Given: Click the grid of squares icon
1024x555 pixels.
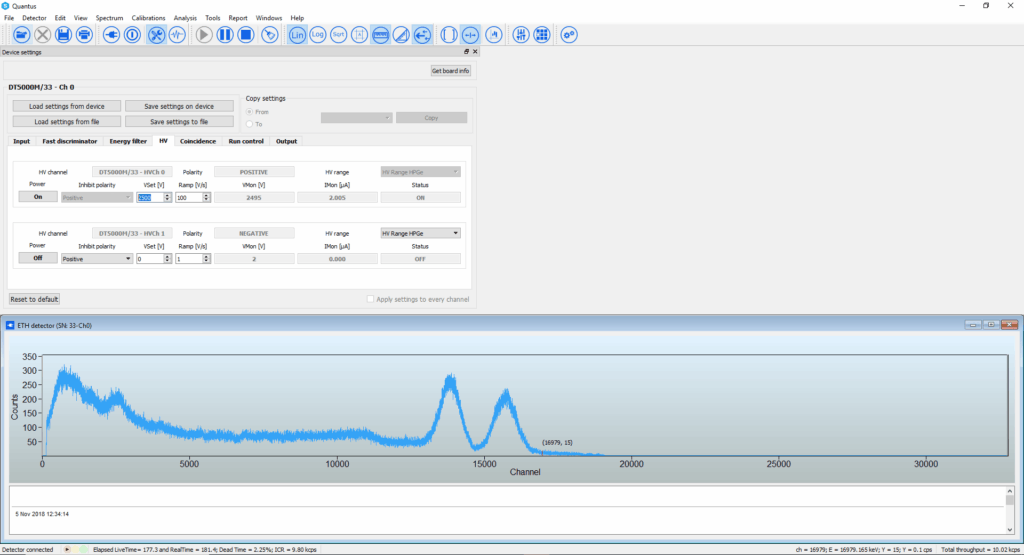Looking at the screenshot, I should (542, 35).
